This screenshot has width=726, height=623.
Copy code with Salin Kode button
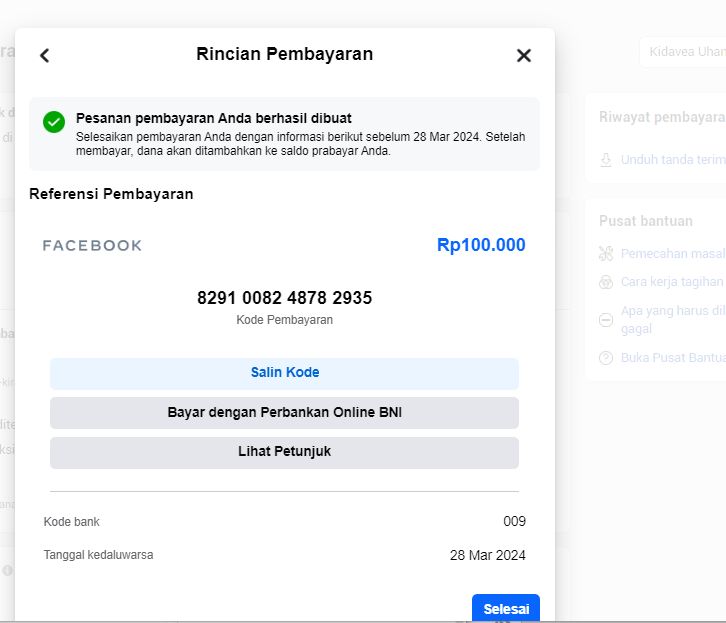point(284,374)
